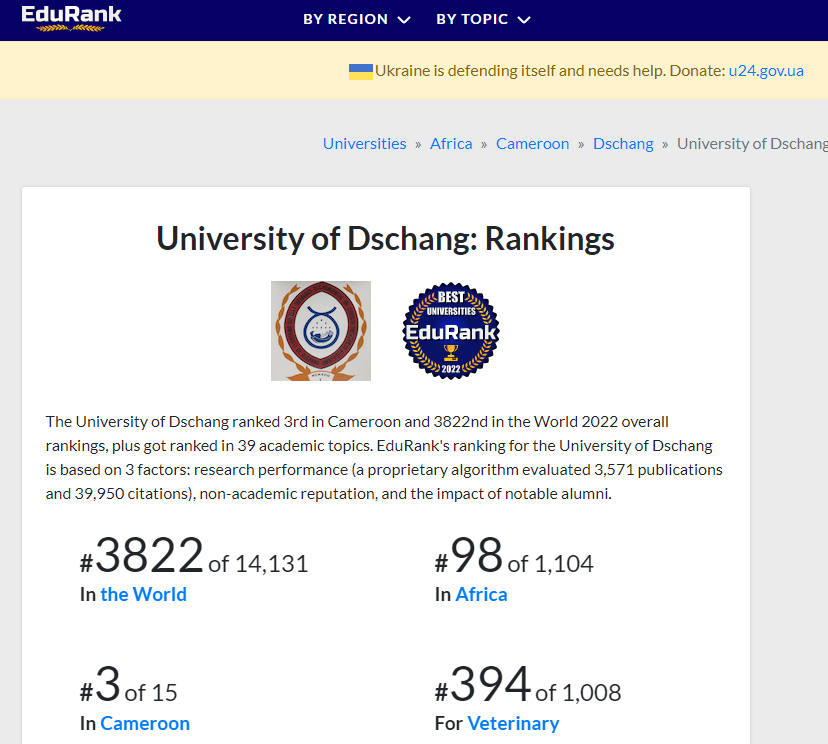Go to Africa breadcrumb link
828x744 pixels.
coord(451,144)
